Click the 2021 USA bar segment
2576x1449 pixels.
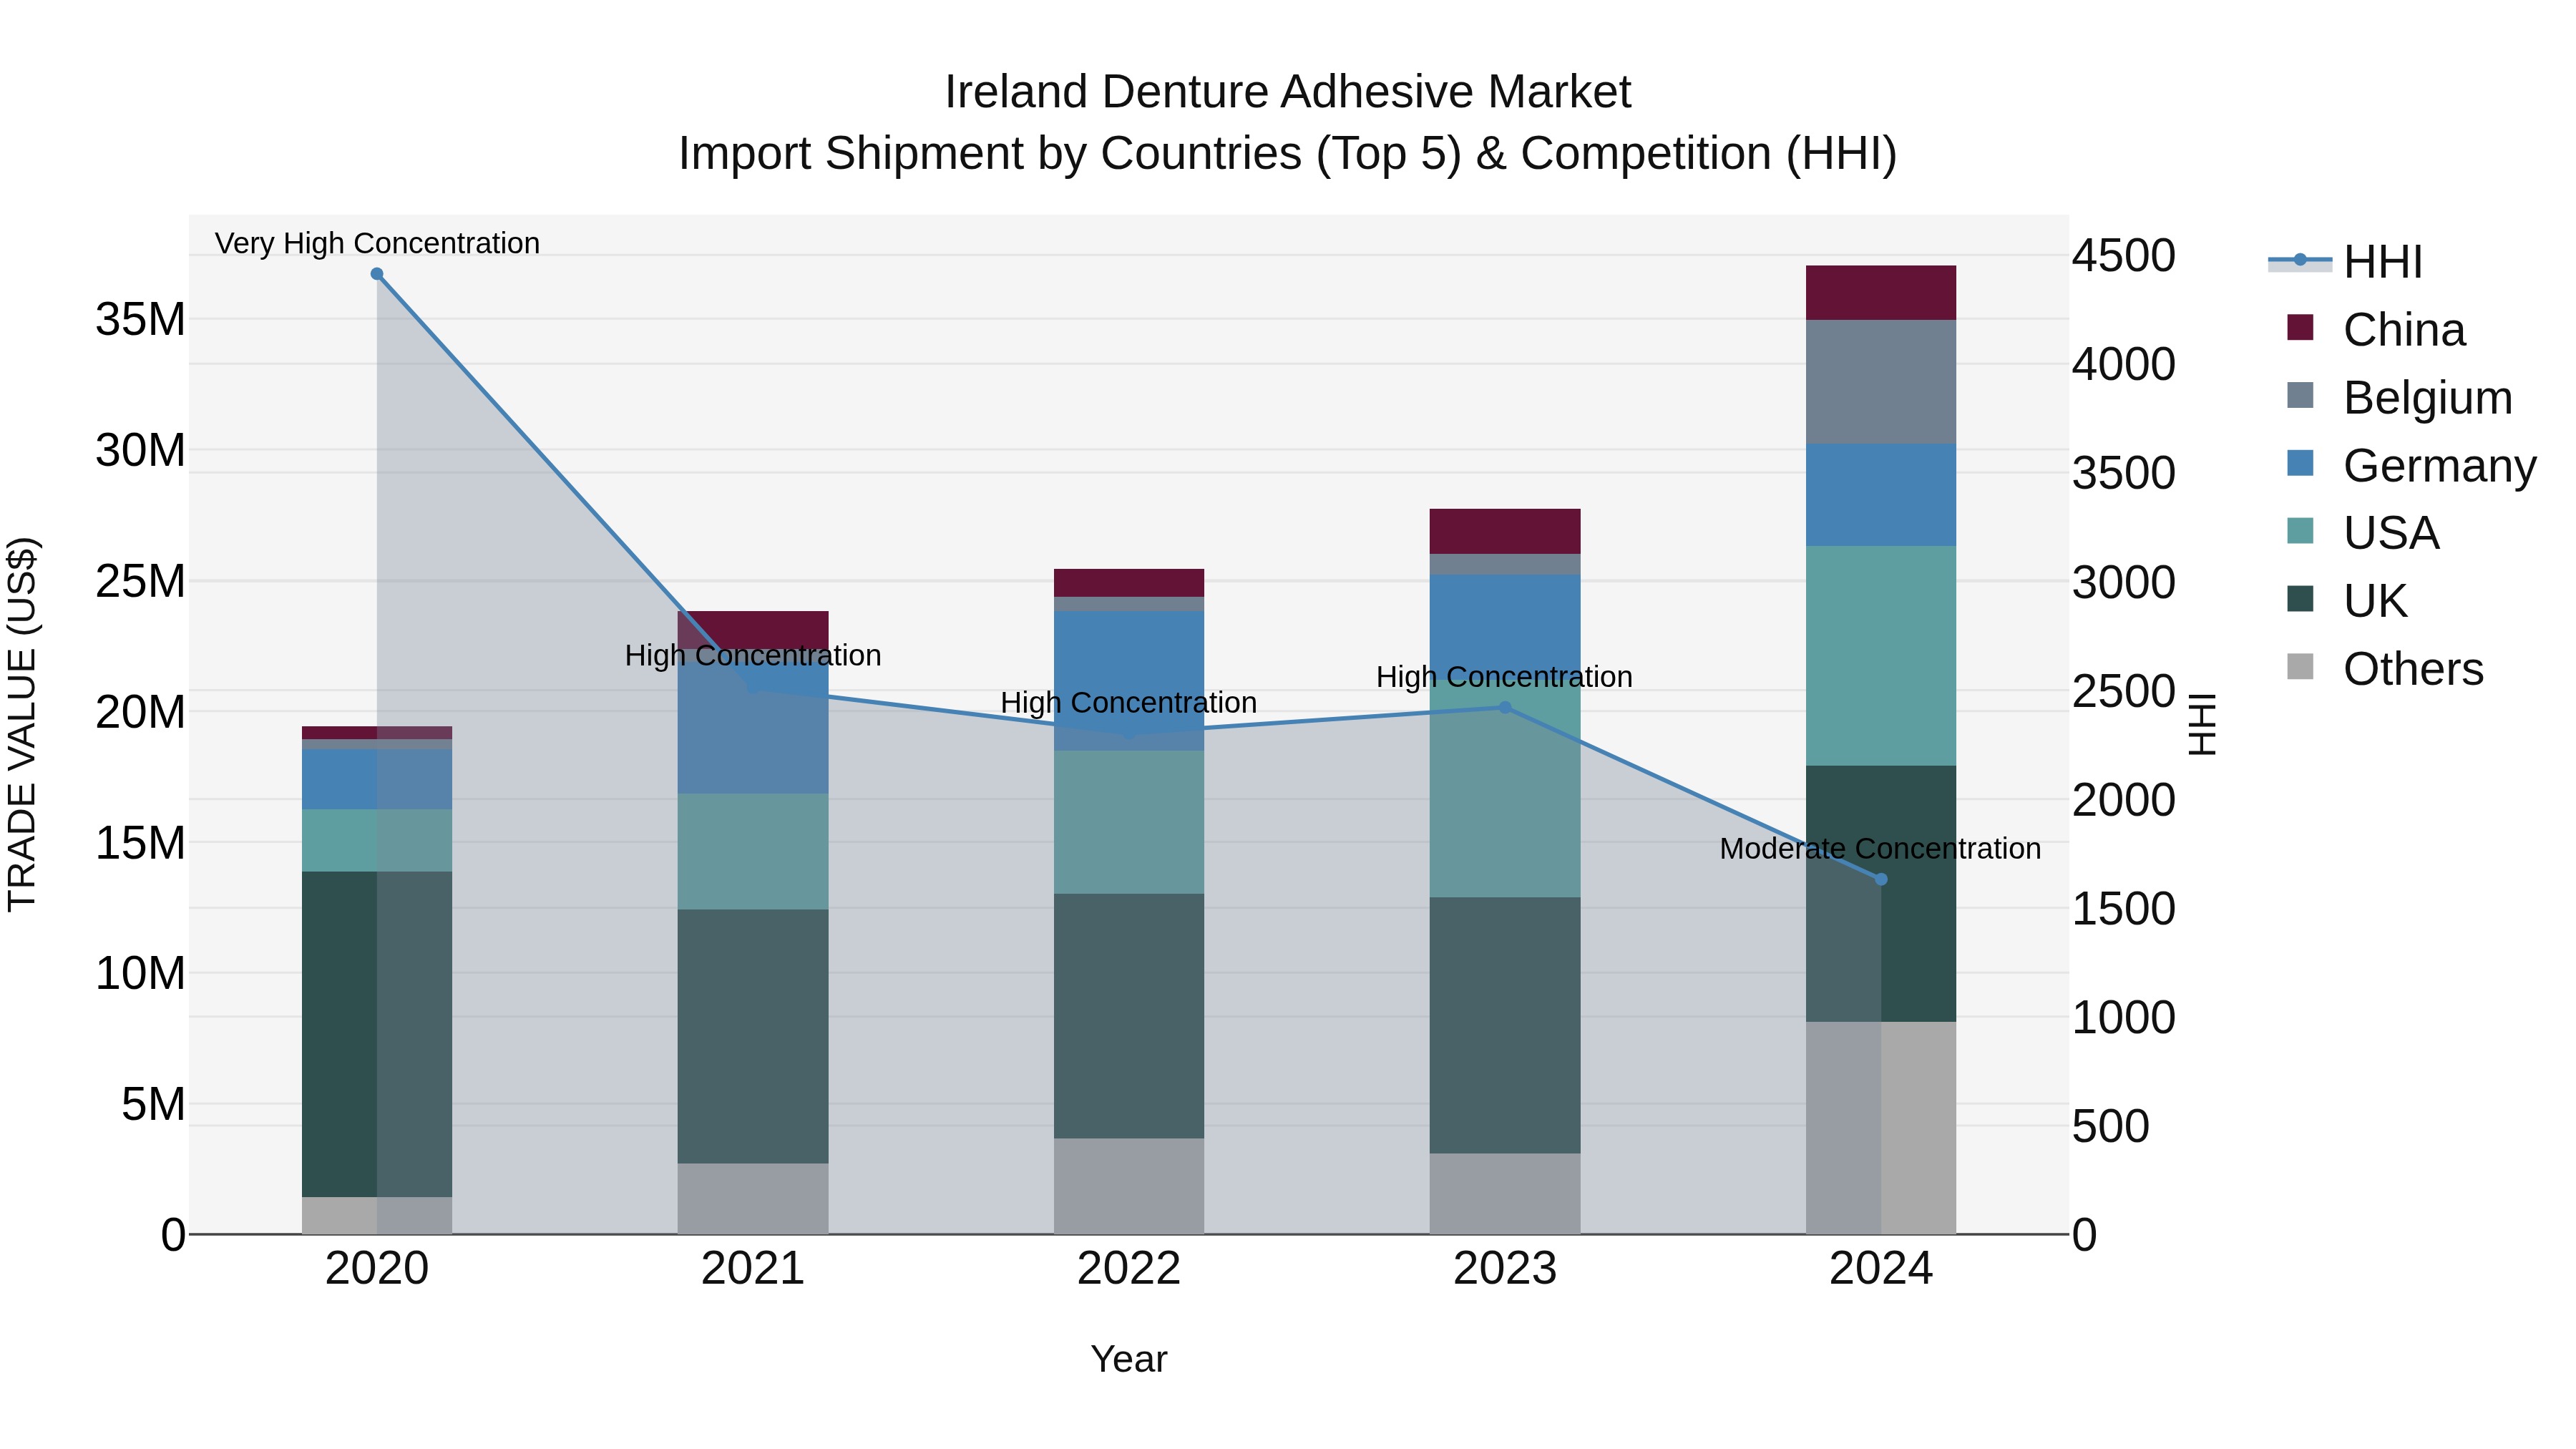pos(753,851)
